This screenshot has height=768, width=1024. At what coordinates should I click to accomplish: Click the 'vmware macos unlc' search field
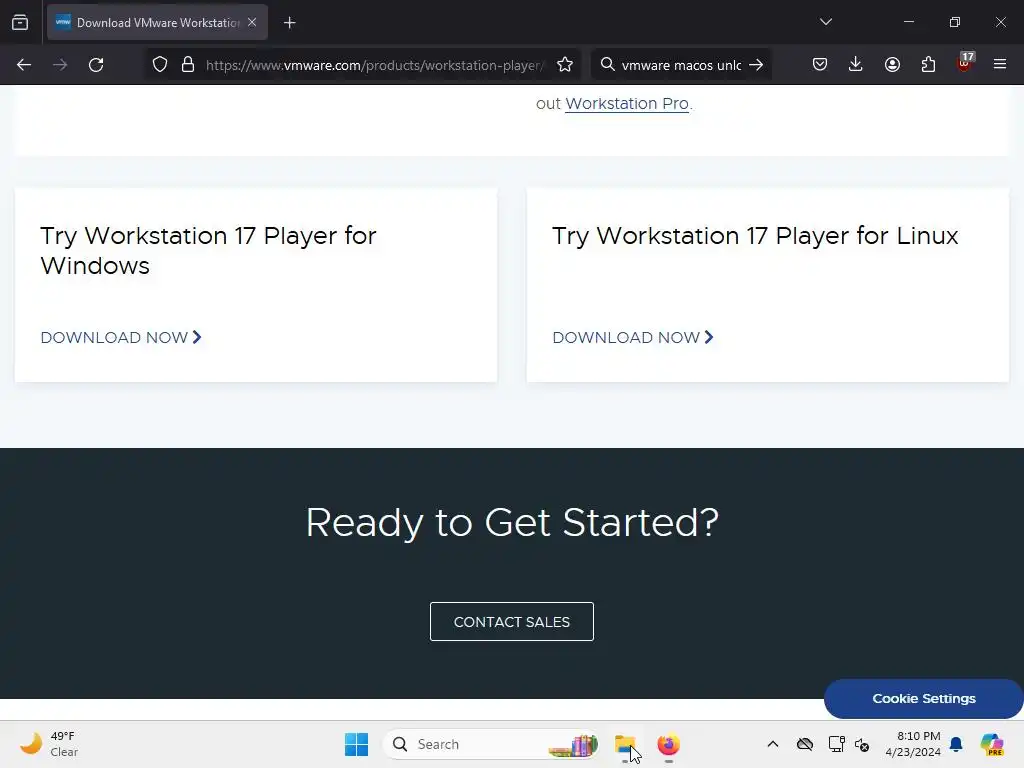681,65
